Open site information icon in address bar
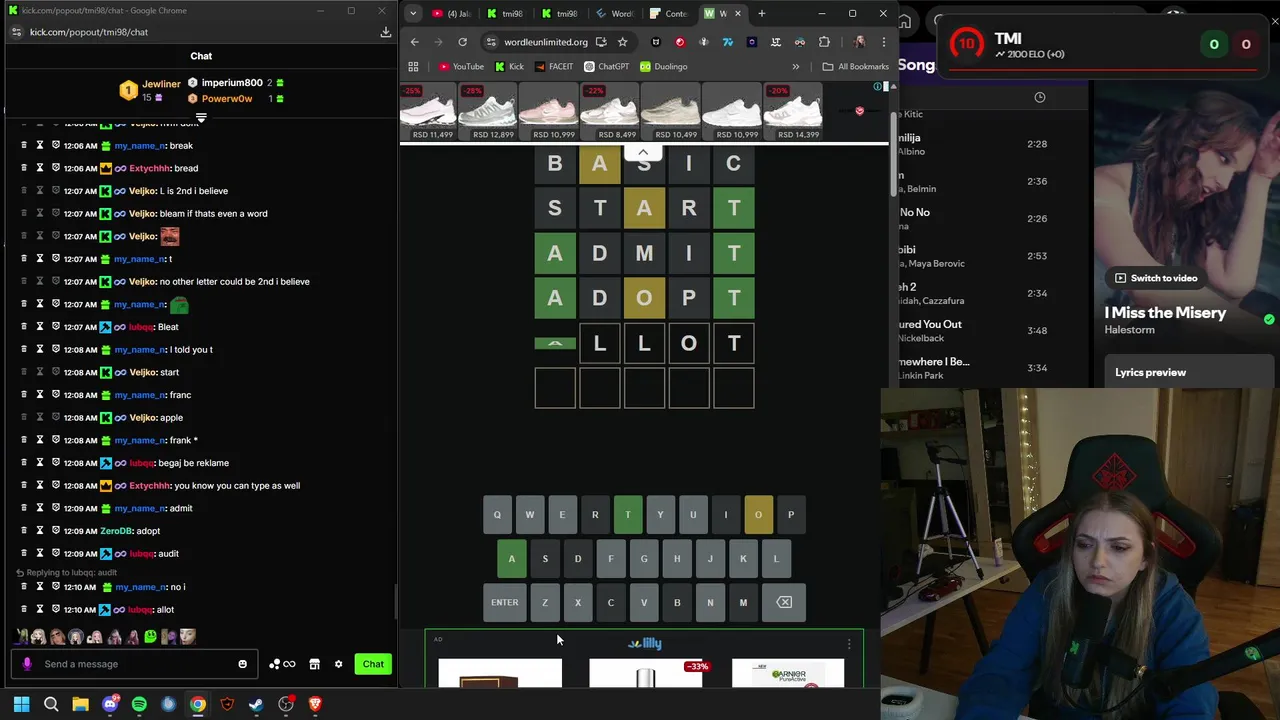This screenshot has width=1280, height=720. (490, 42)
